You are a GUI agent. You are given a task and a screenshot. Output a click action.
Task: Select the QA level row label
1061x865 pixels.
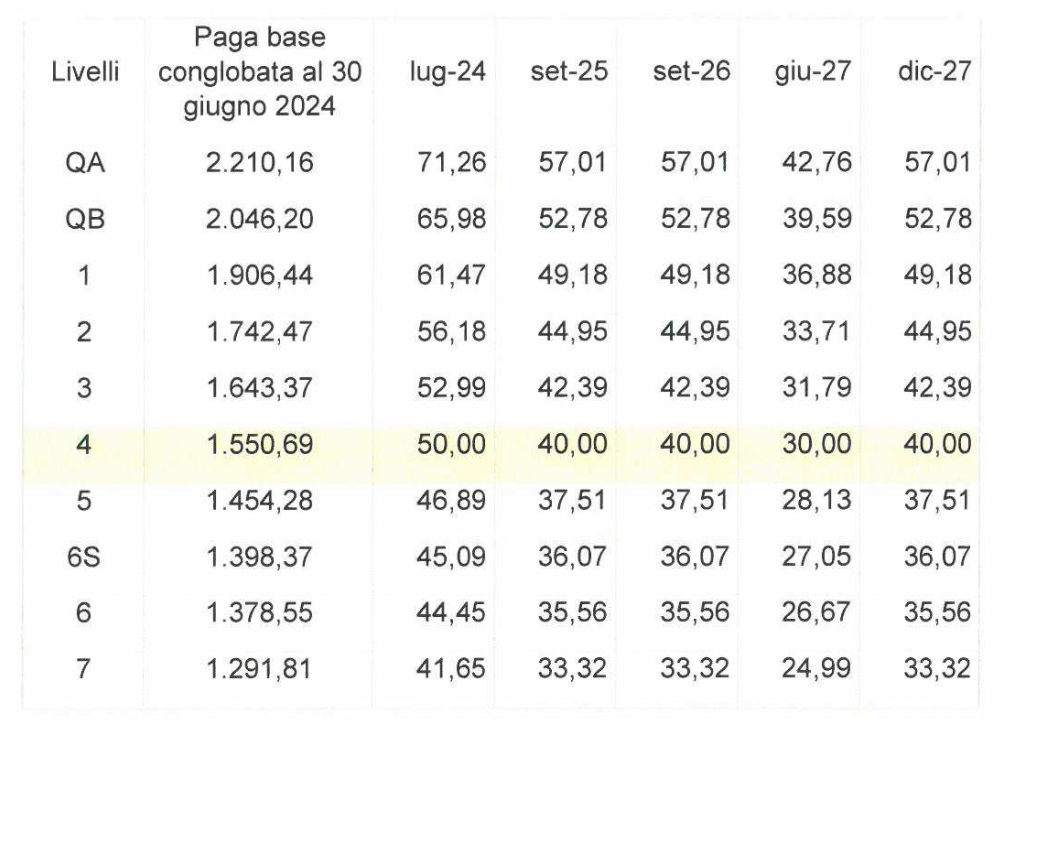(85, 162)
